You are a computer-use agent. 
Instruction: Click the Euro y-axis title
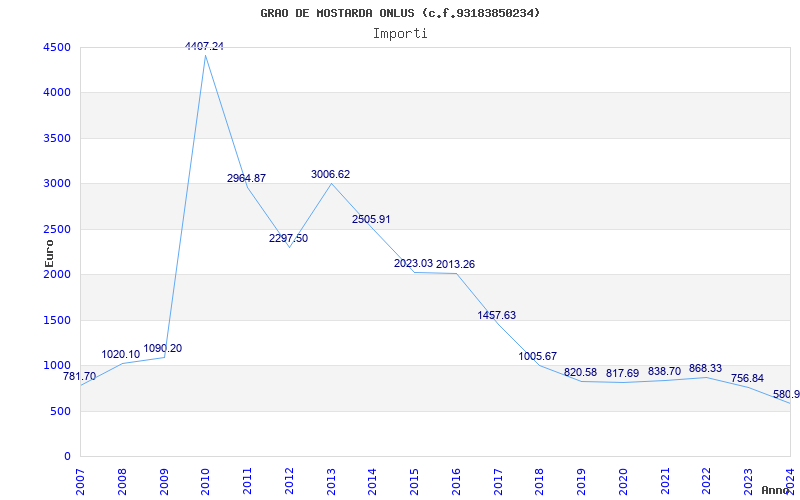tap(49, 254)
